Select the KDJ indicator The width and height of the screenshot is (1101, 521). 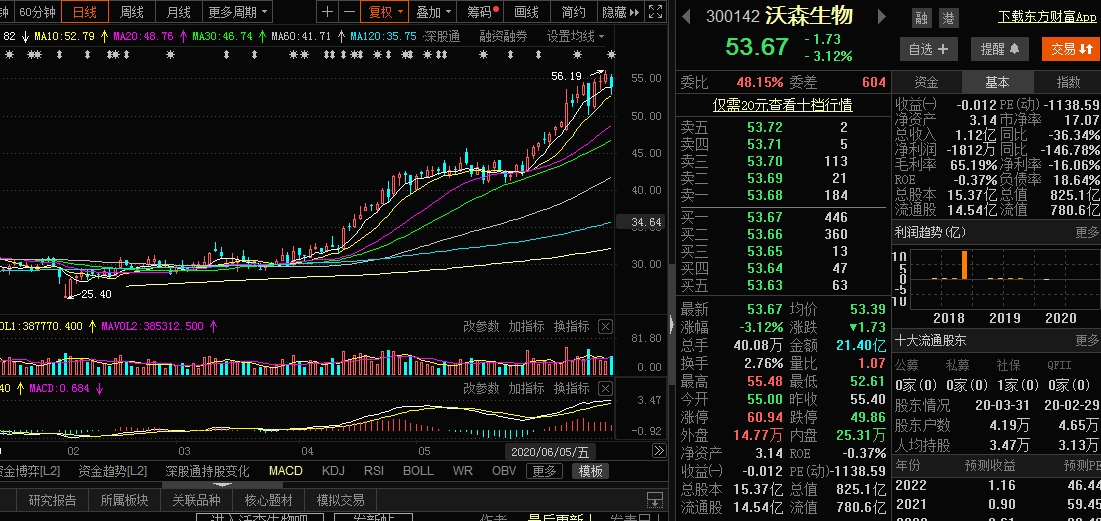click(x=333, y=471)
